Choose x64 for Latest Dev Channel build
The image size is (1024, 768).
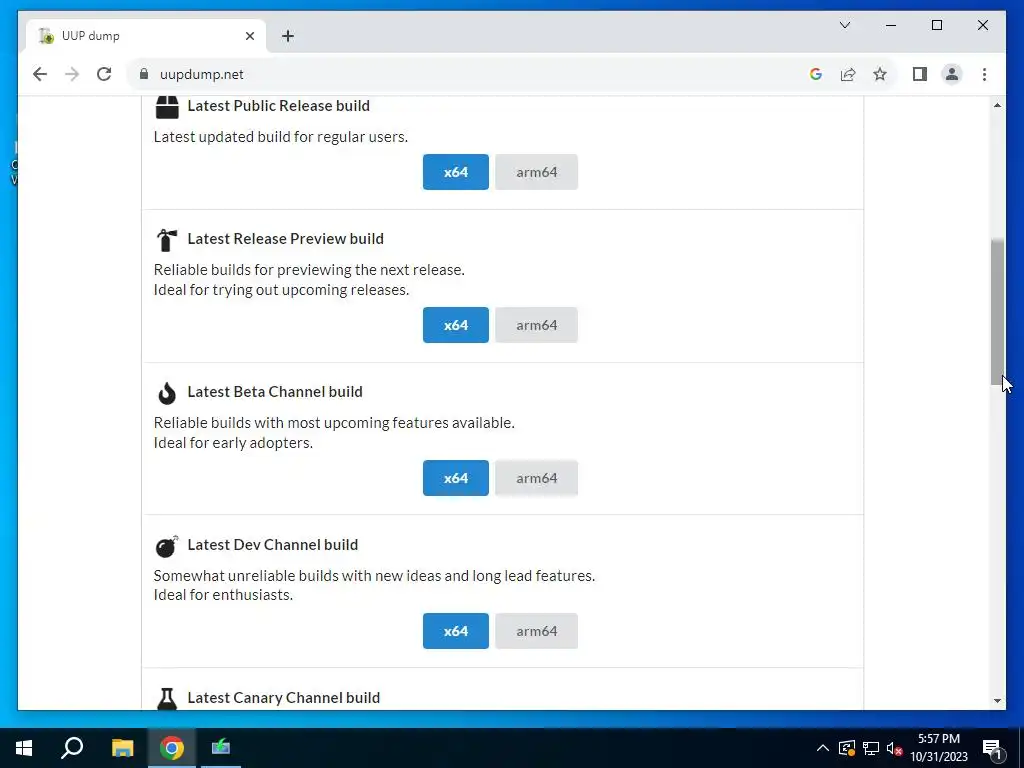[x=456, y=631]
